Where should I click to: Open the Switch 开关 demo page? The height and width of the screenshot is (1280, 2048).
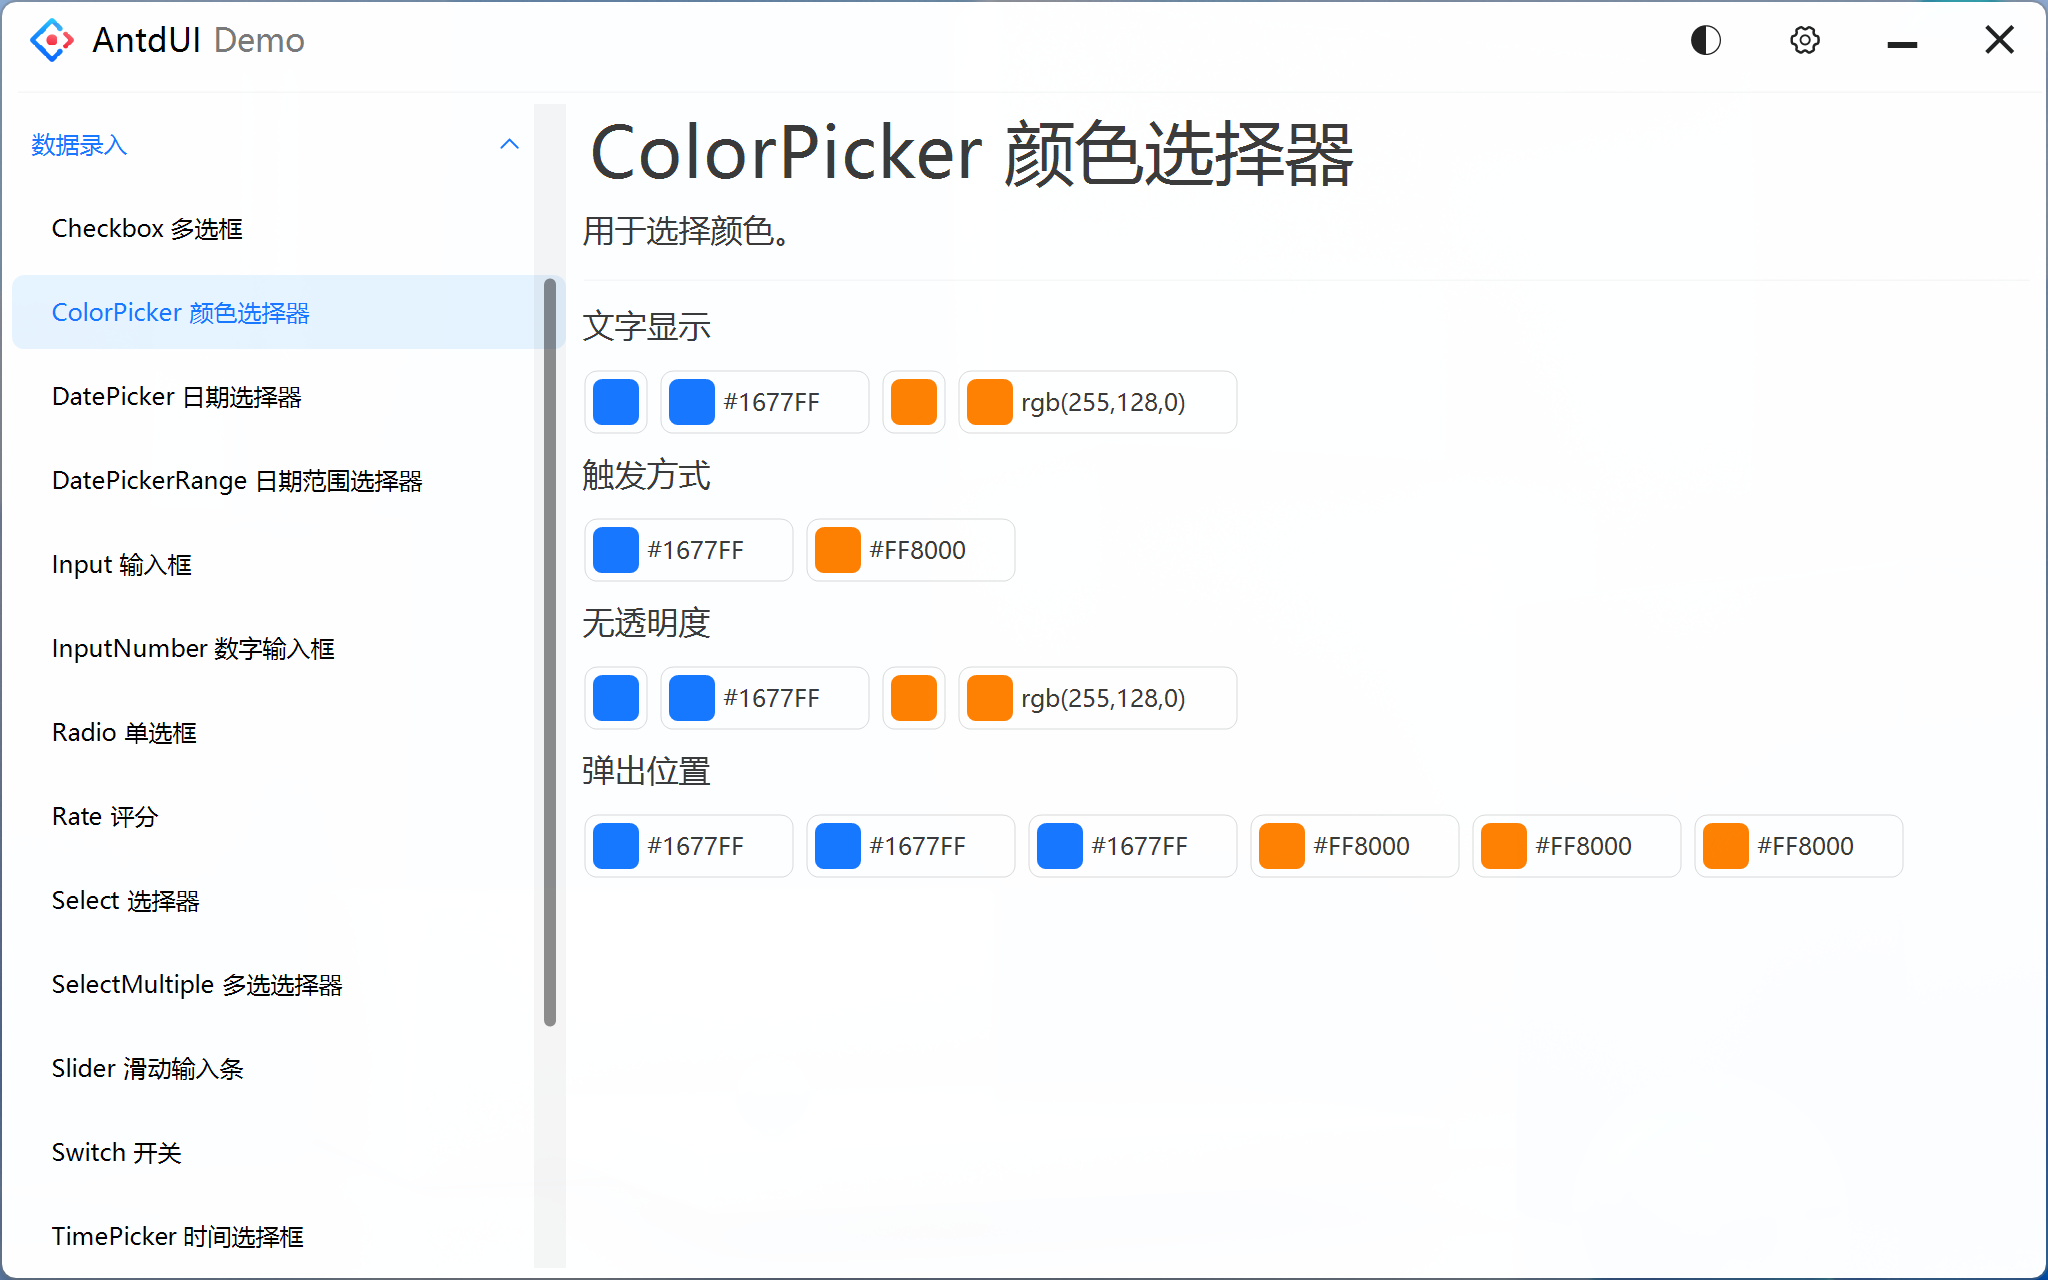tap(116, 1152)
